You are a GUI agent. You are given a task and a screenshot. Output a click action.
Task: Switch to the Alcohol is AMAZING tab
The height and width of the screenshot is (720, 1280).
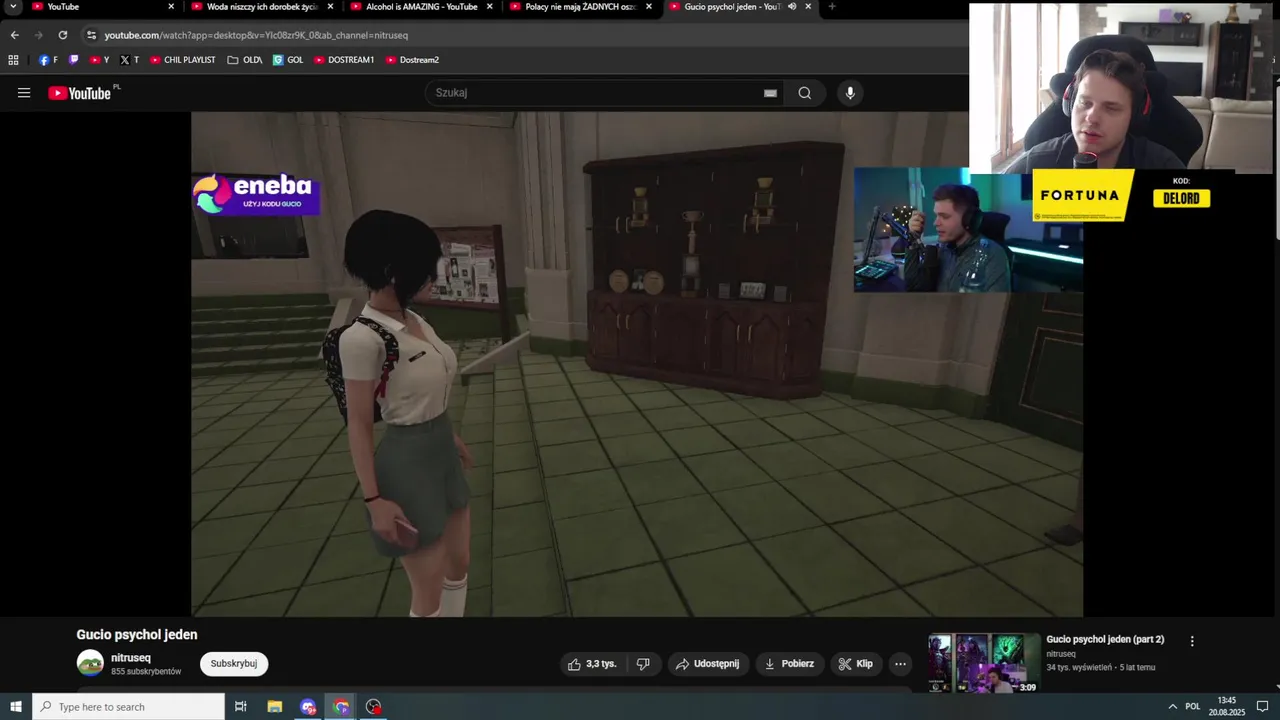click(x=421, y=7)
